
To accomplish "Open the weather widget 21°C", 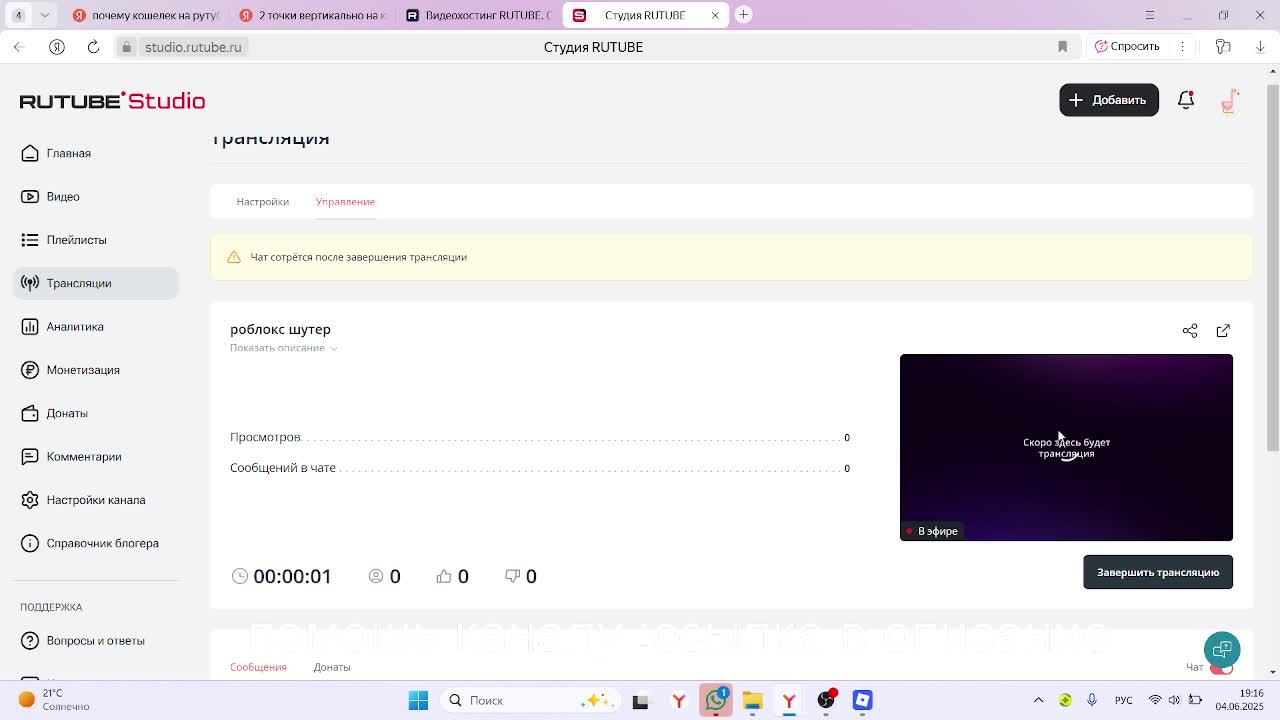I will [x=54, y=700].
